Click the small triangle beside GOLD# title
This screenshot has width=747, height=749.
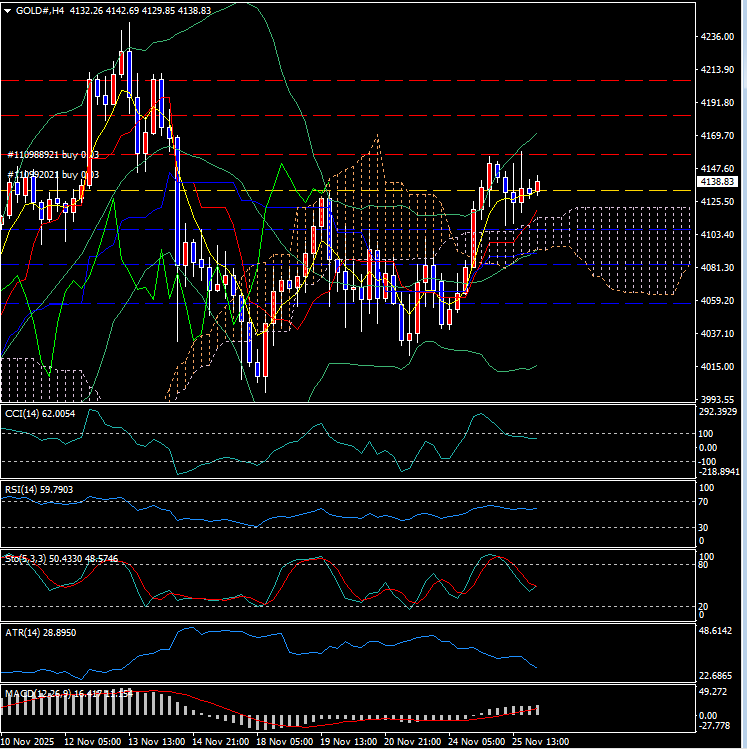pyautogui.click(x=6, y=10)
